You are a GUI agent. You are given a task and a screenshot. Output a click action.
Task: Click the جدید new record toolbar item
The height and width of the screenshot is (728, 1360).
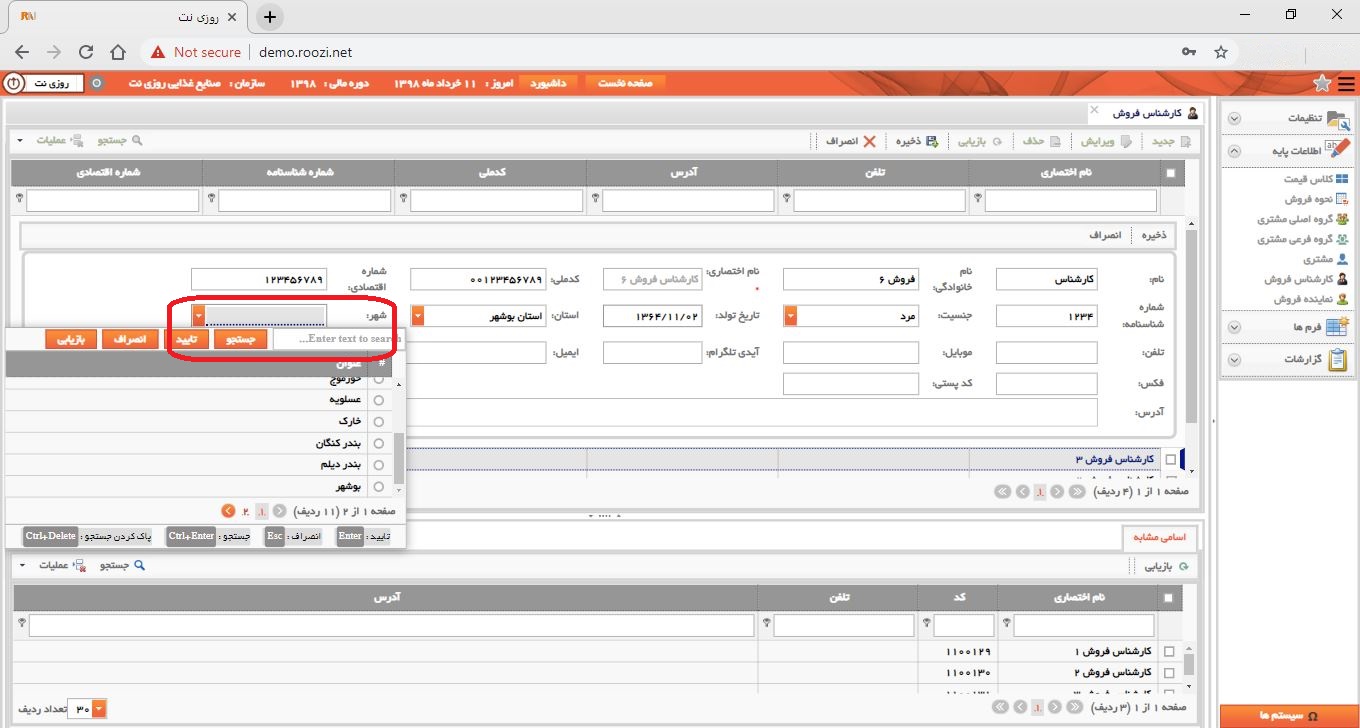pyautogui.click(x=1169, y=142)
